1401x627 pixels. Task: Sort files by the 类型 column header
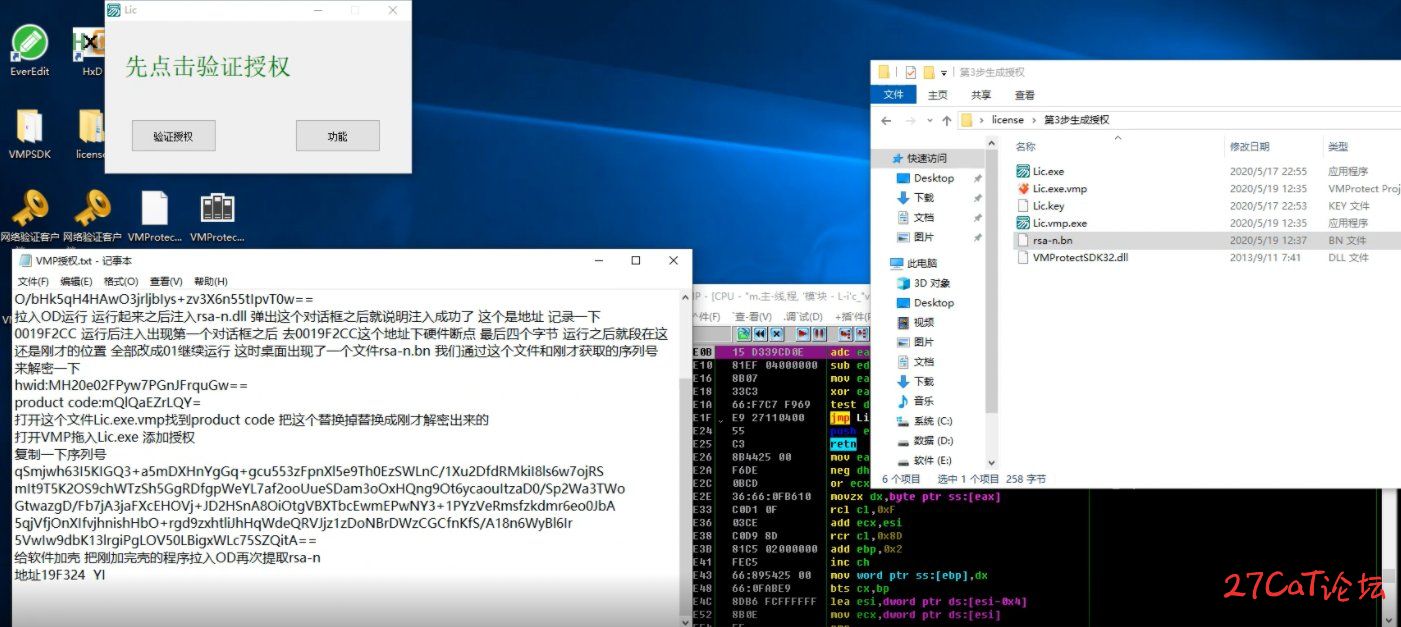tap(1338, 147)
